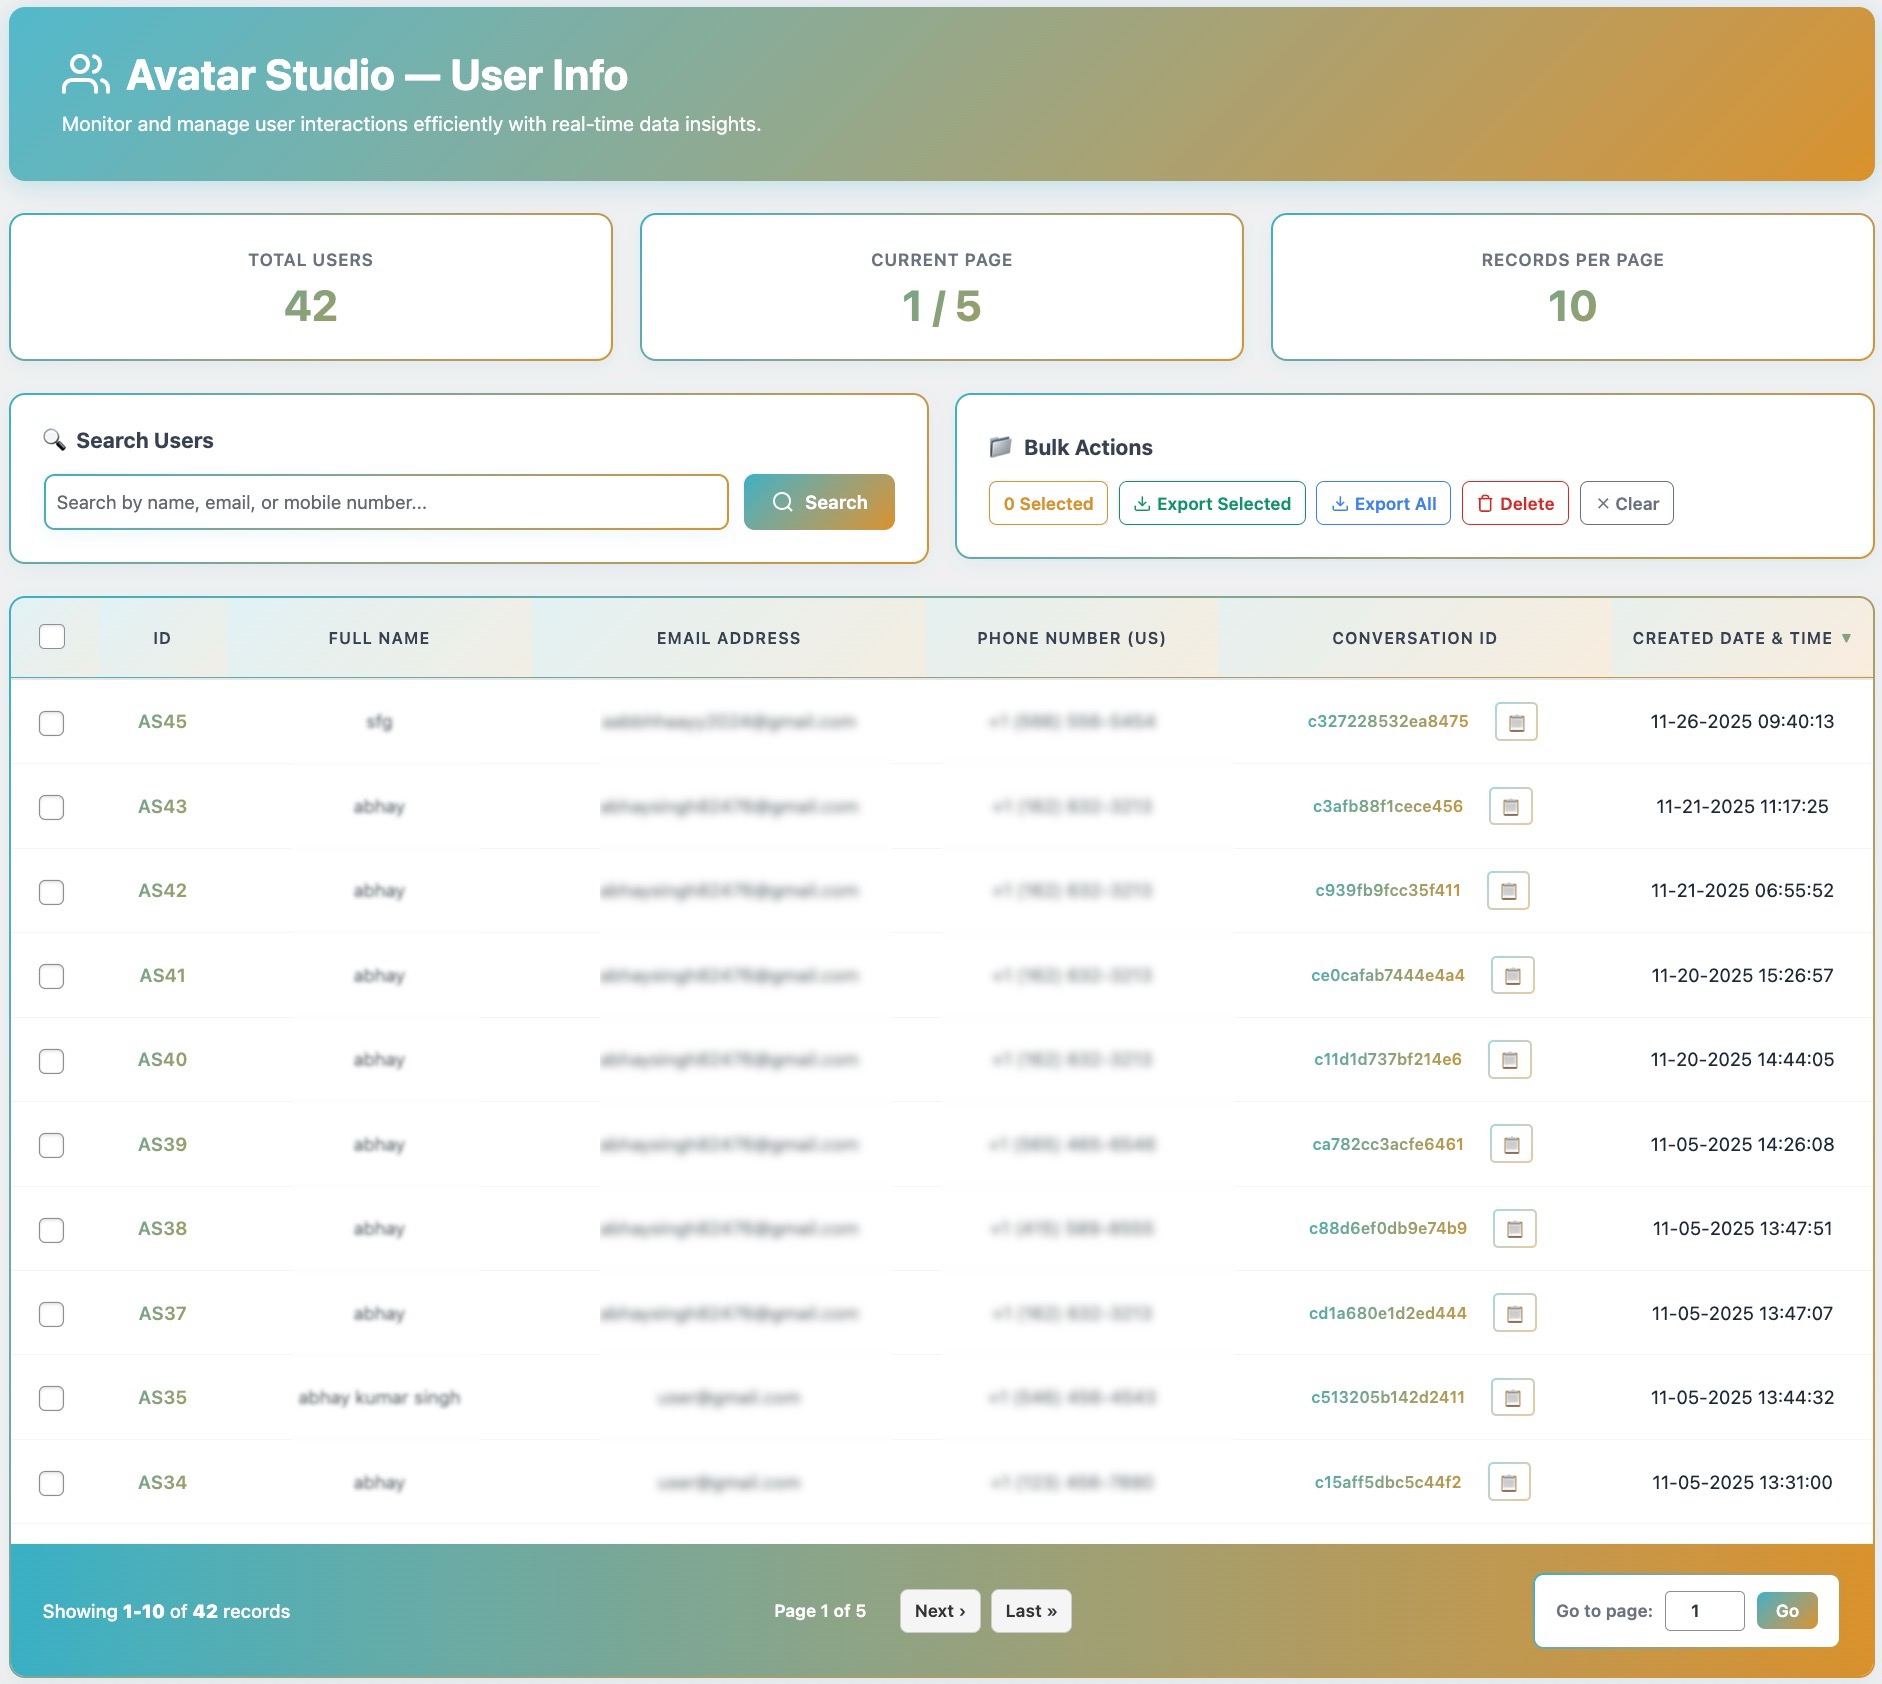Click clipboard icon for c15aff5dbc5c44f2

coord(1509,1483)
